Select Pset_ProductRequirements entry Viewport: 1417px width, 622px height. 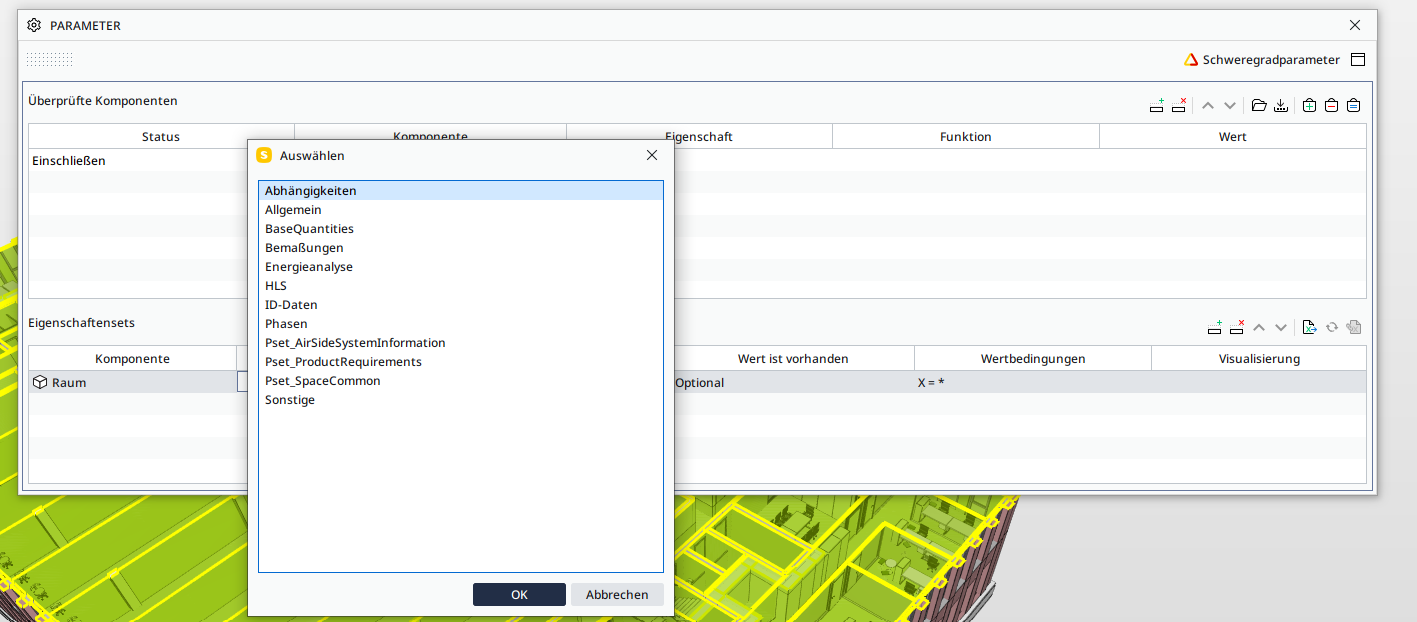tap(461, 362)
